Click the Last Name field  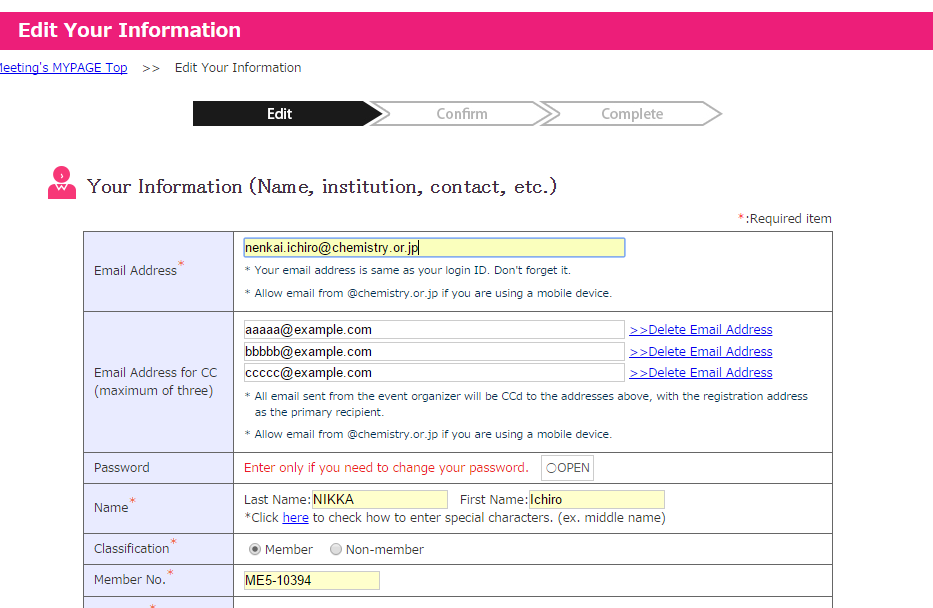tap(380, 499)
